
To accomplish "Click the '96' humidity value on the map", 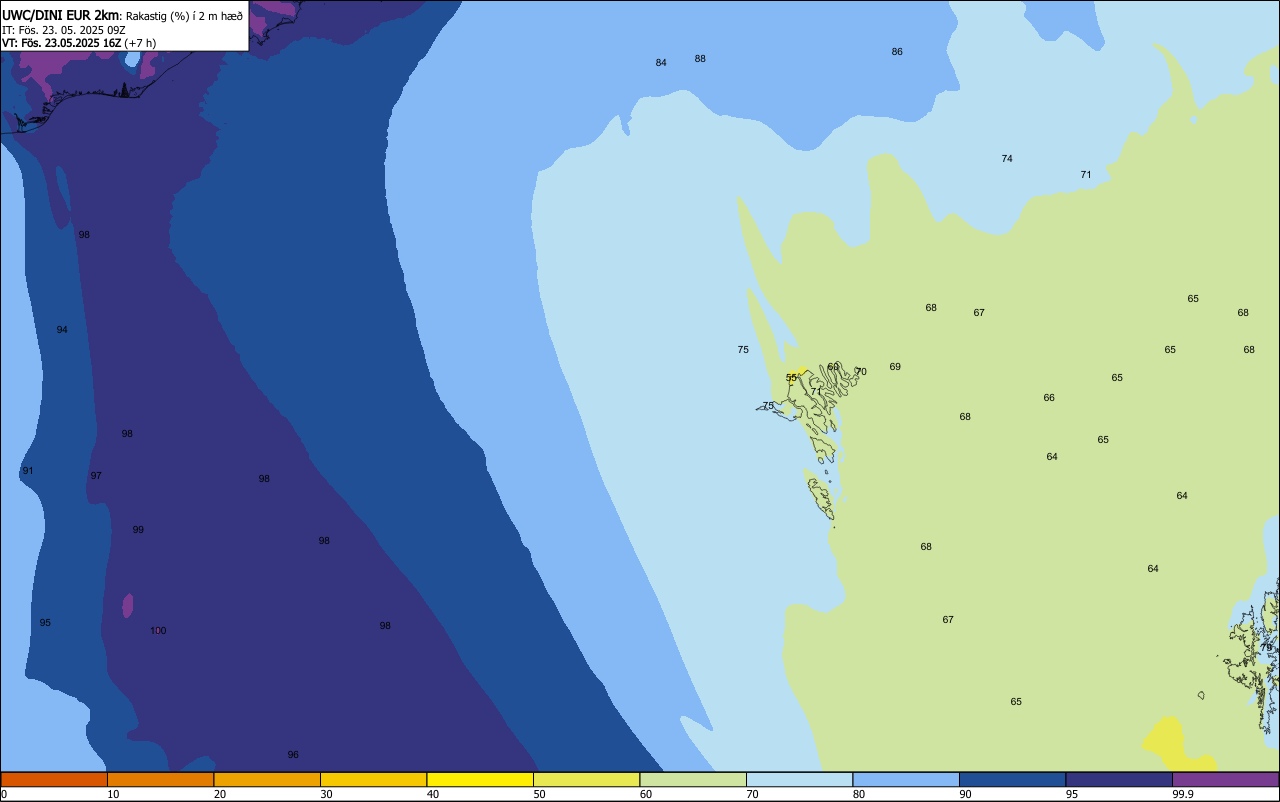I will pos(293,755).
